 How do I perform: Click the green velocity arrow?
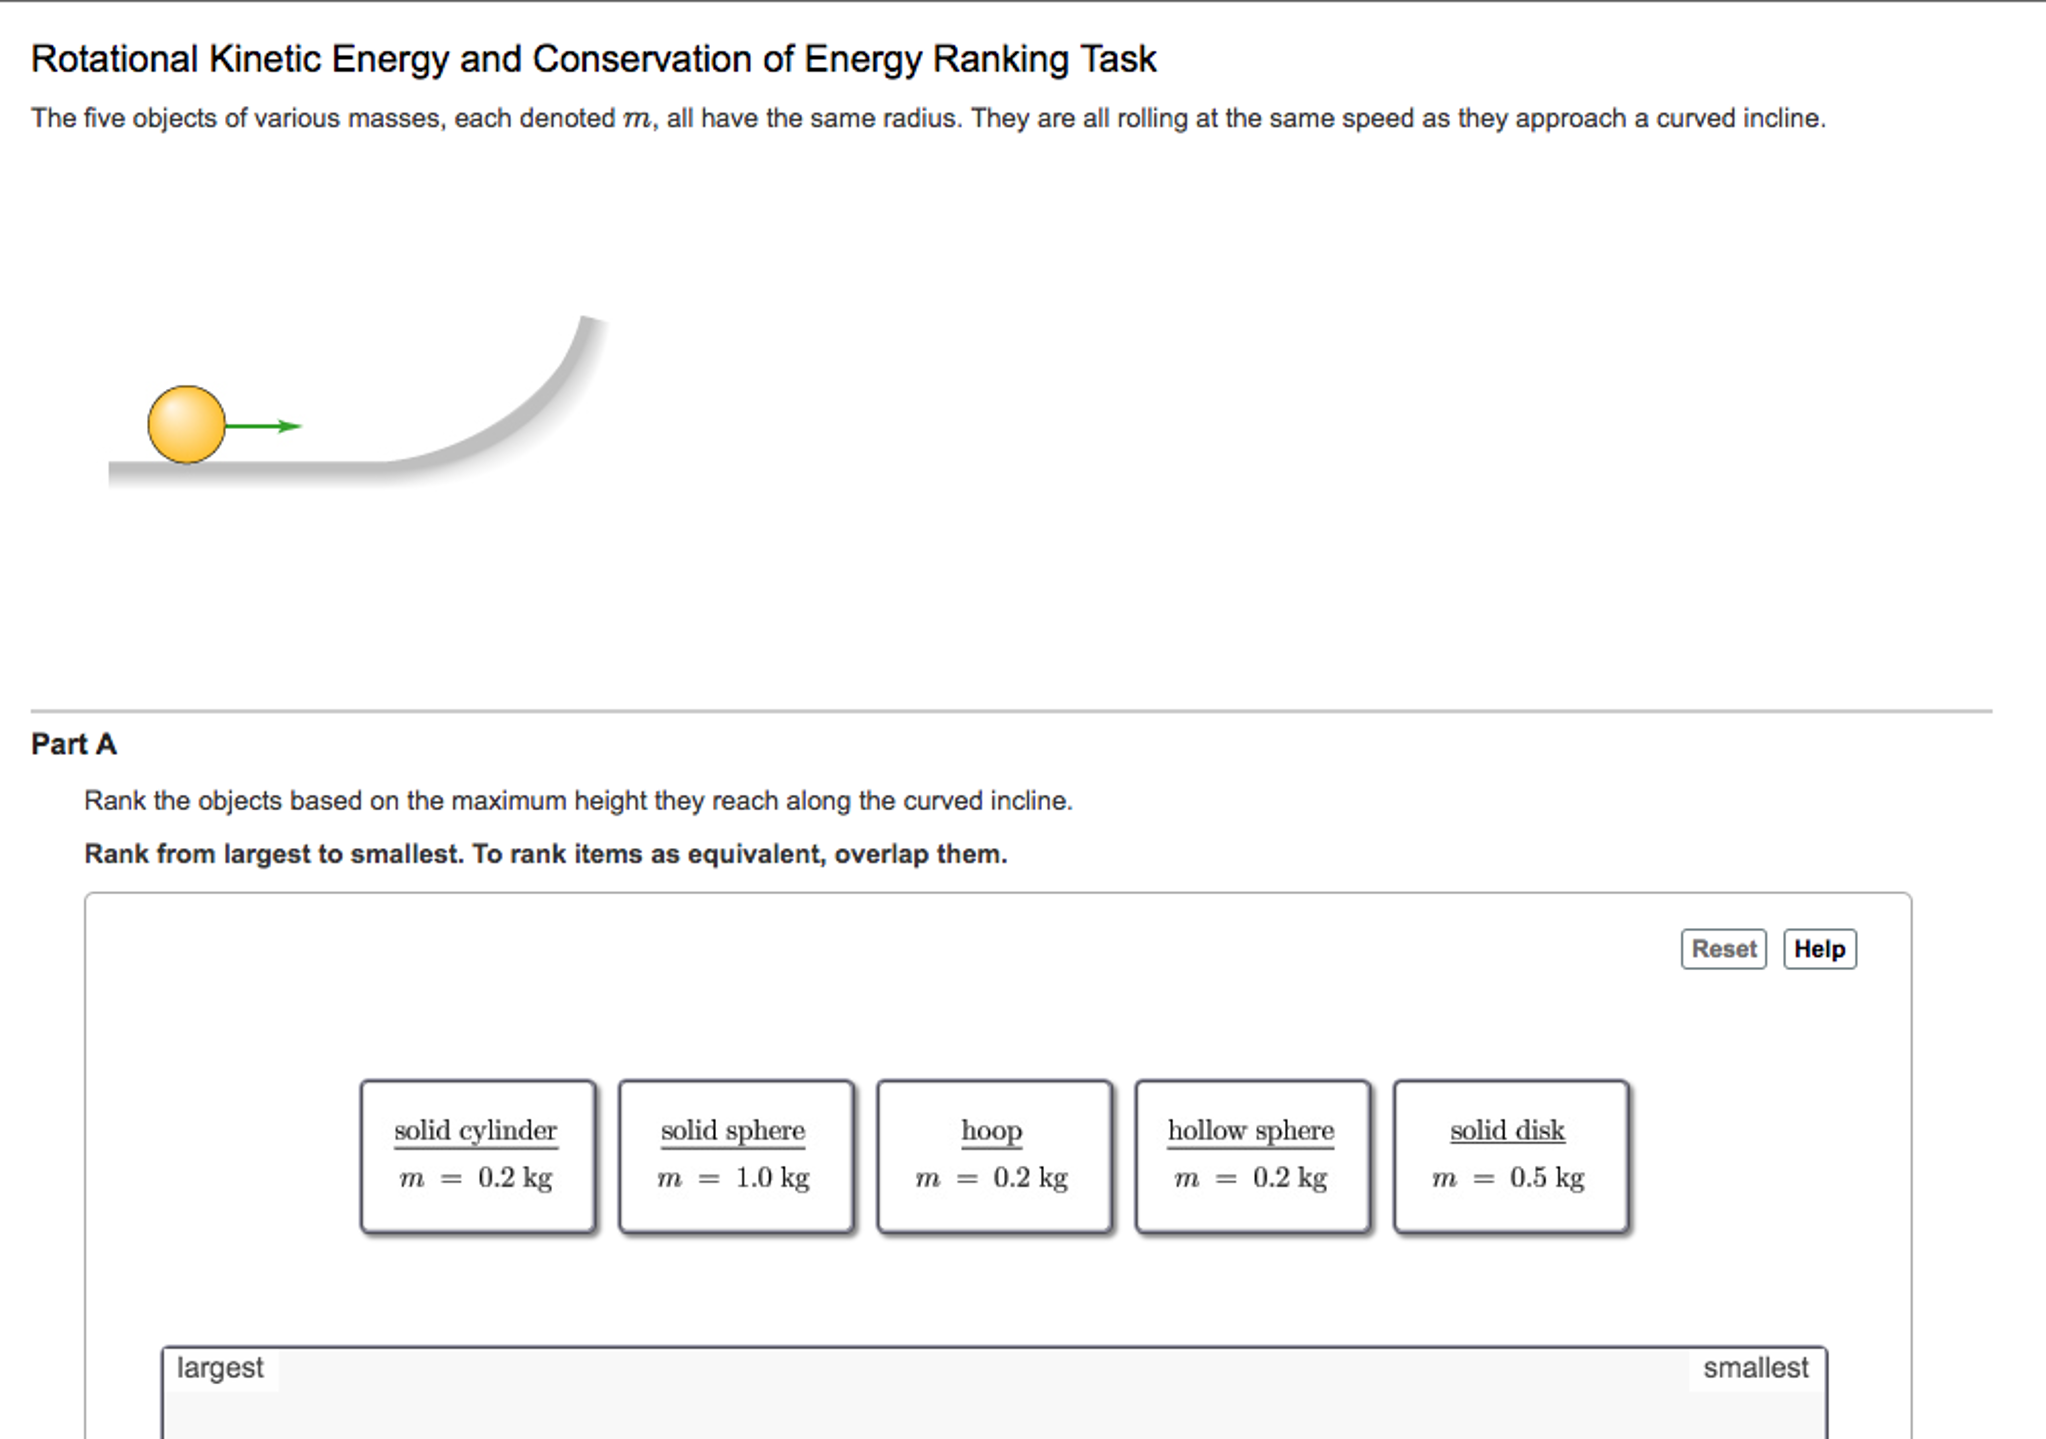[x=263, y=426]
